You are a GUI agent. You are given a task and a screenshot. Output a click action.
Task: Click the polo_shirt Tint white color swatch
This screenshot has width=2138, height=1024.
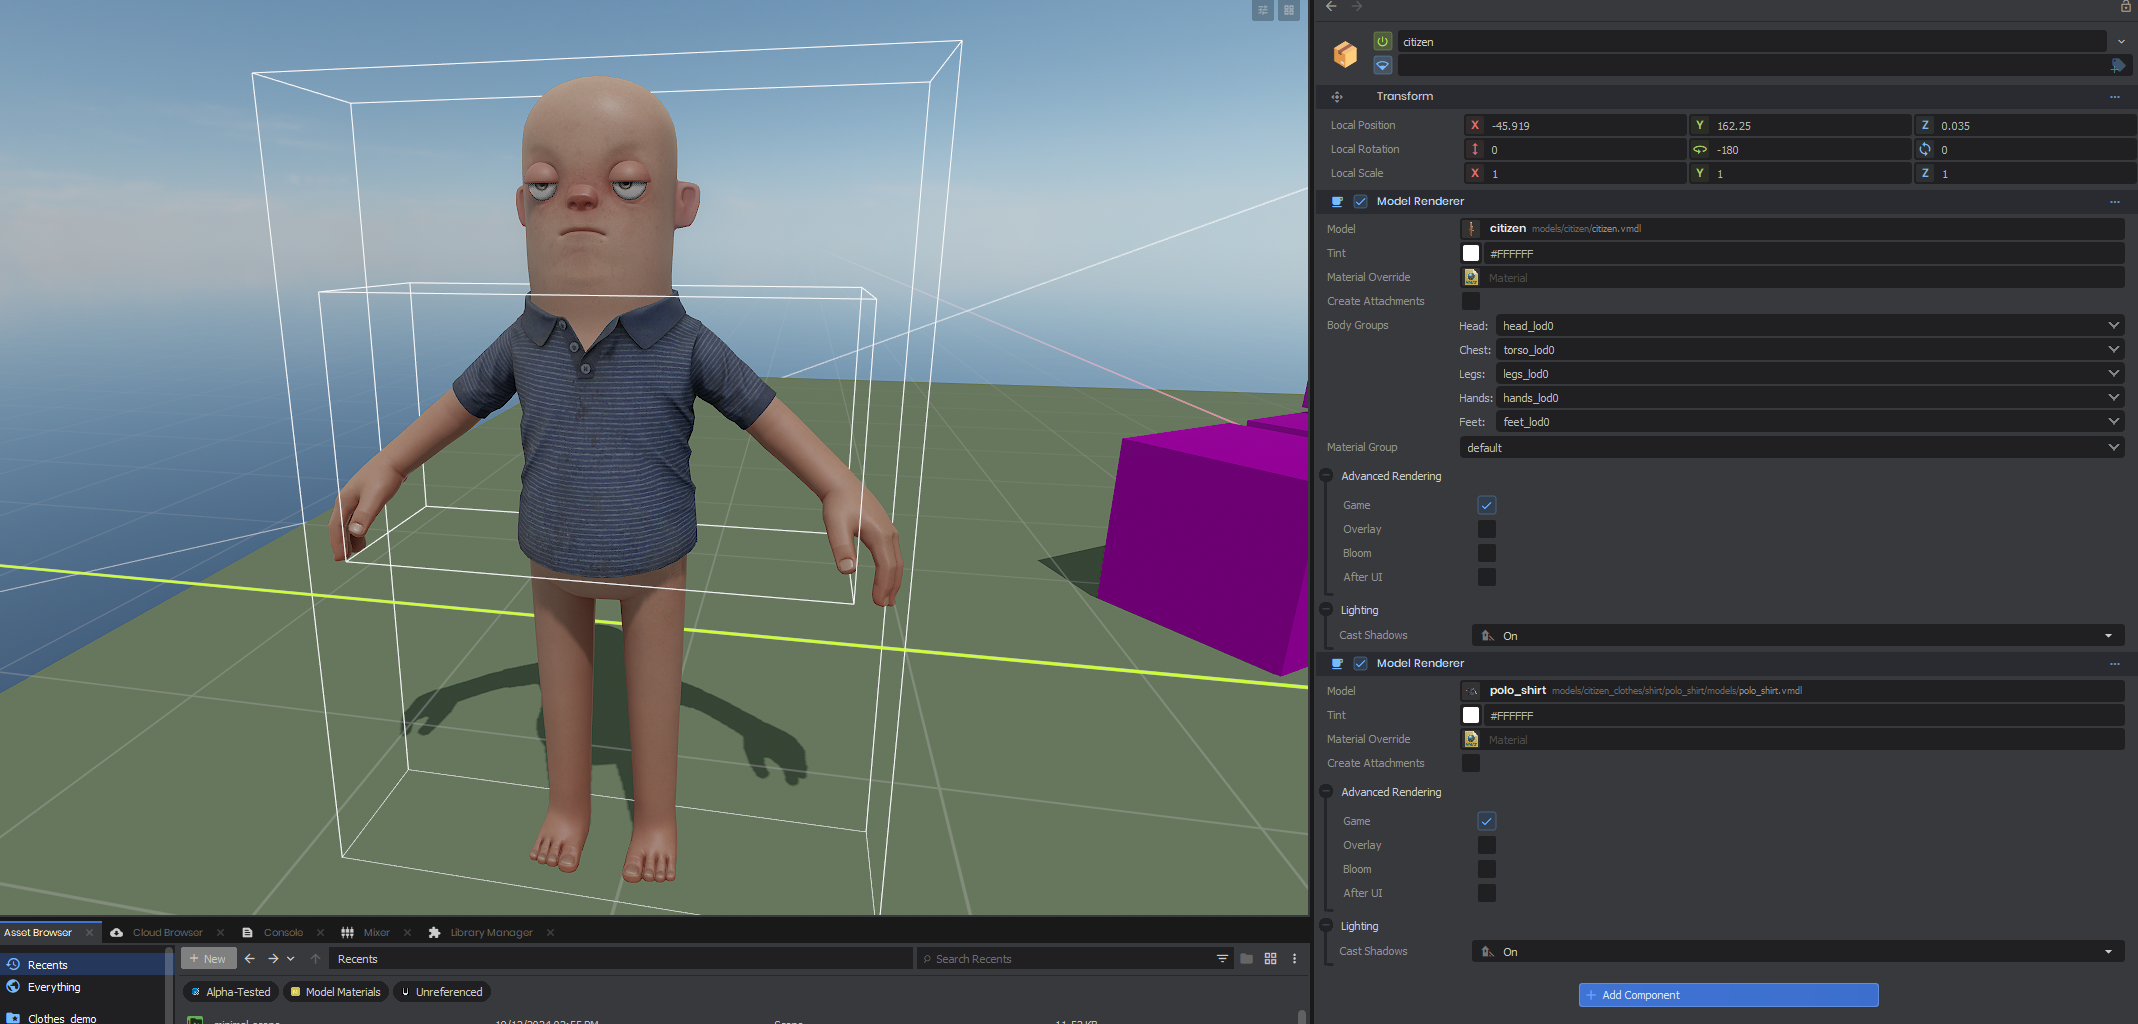(x=1471, y=716)
